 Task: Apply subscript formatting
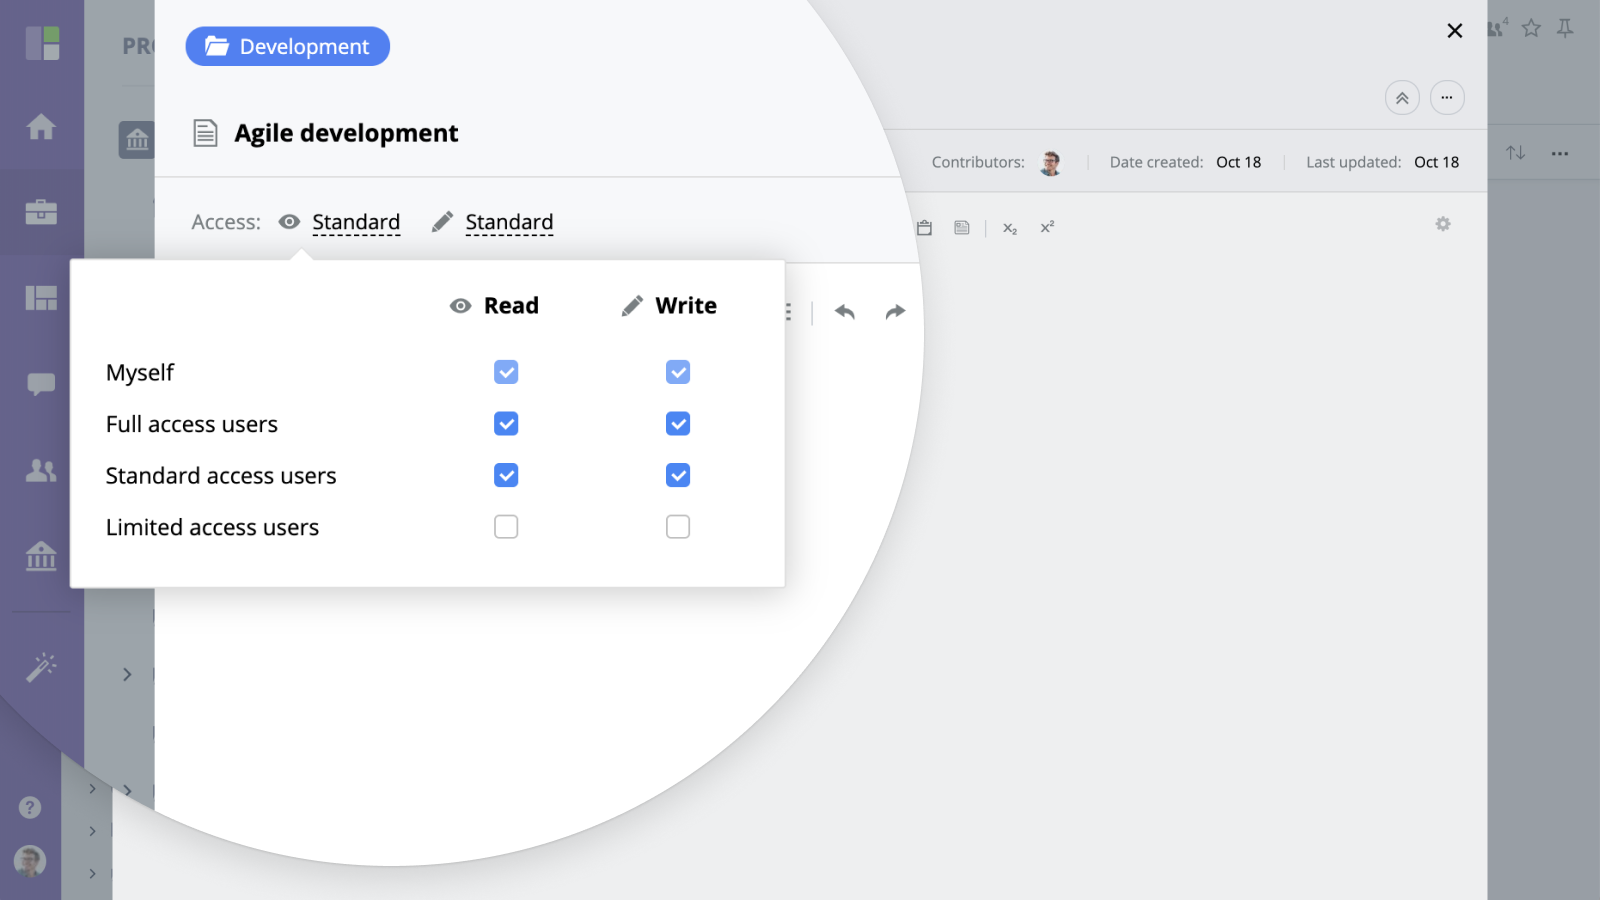click(x=1010, y=229)
